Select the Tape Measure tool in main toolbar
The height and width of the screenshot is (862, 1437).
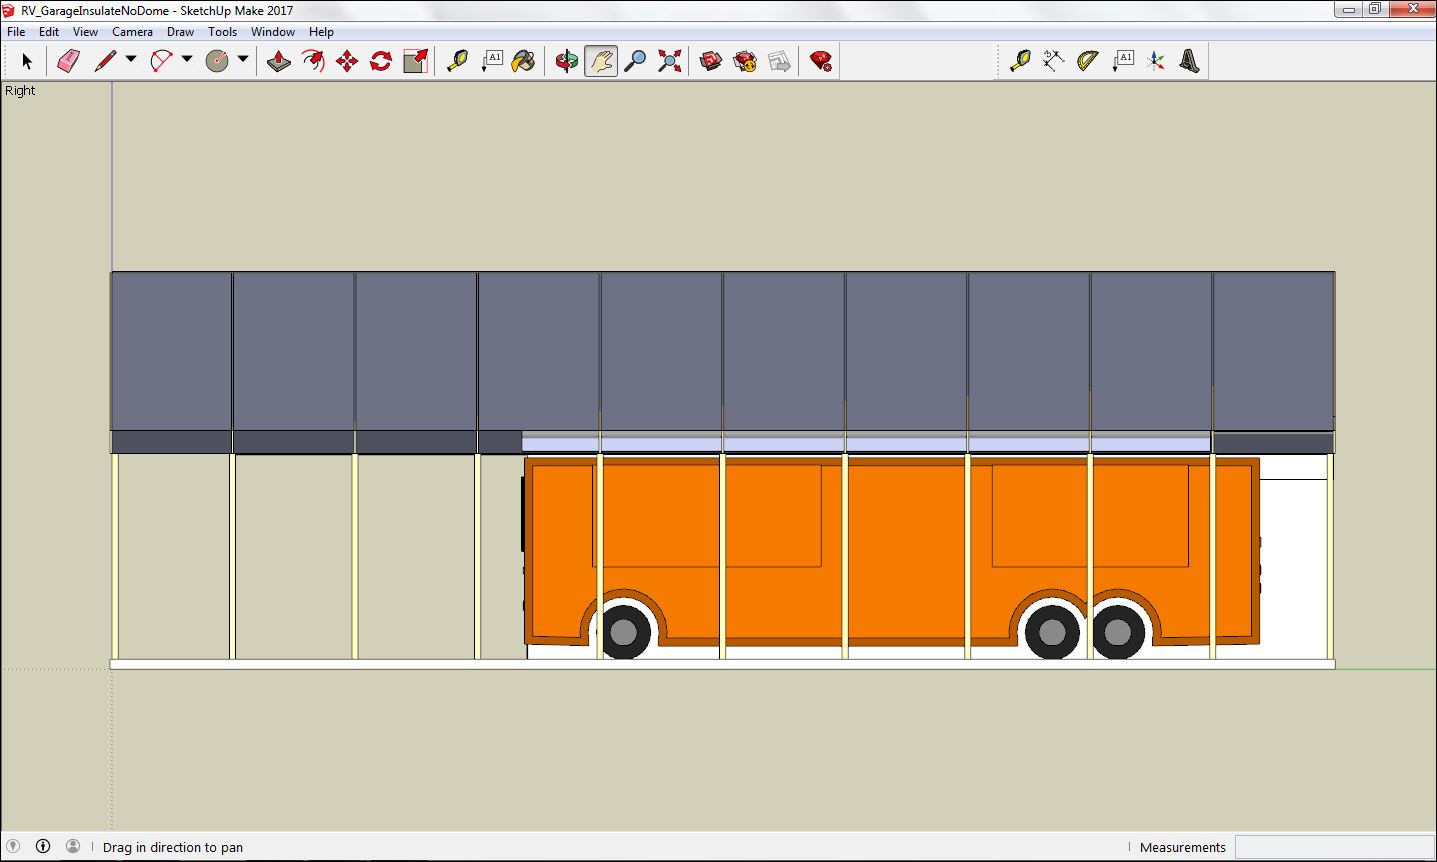click(x=457, y=61)
